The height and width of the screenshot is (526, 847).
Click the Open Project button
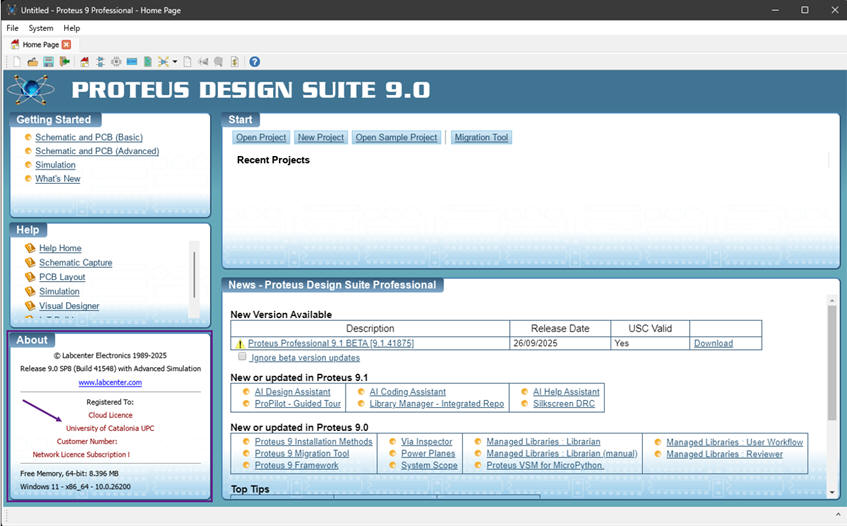pos(261,137)
